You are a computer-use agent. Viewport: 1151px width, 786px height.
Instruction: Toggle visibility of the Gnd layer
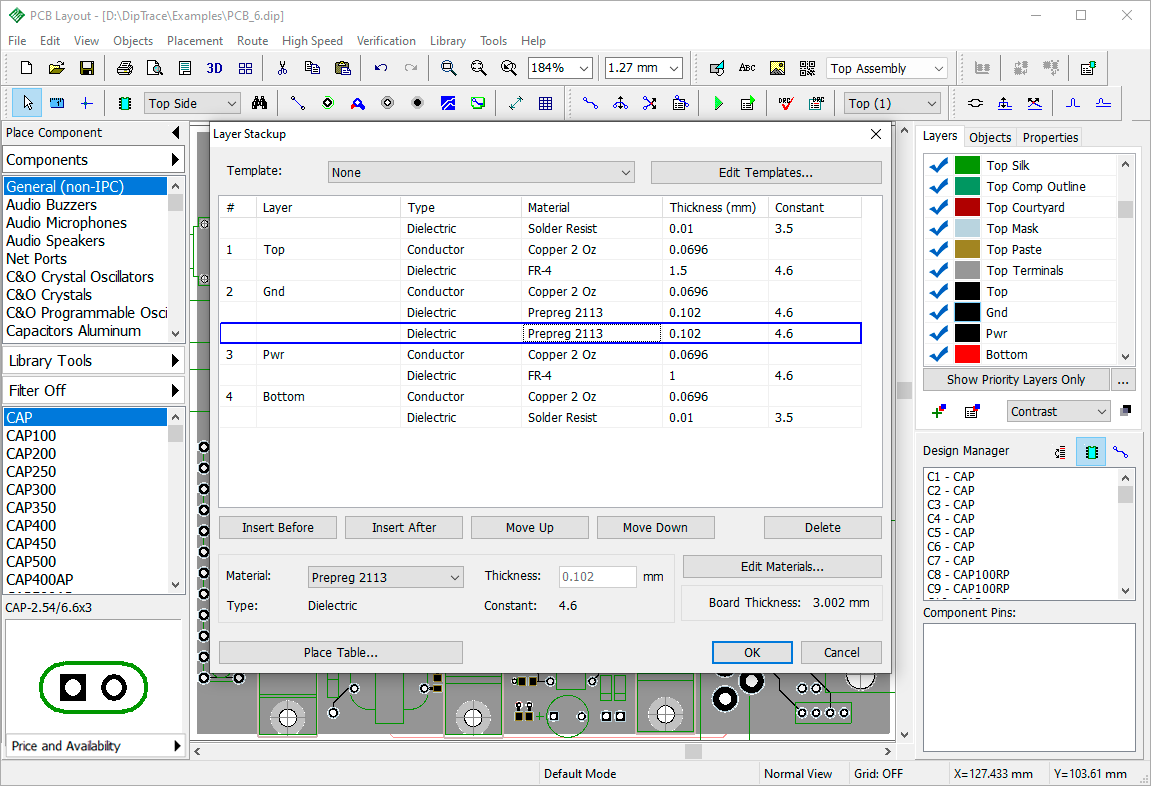(938, 313)
